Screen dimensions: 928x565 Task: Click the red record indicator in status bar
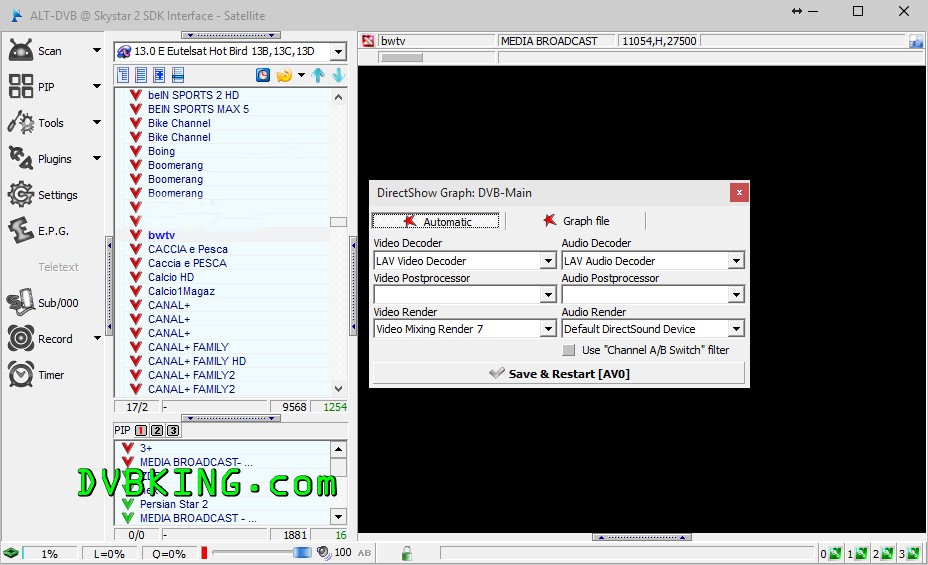click(x=204, y=553)
